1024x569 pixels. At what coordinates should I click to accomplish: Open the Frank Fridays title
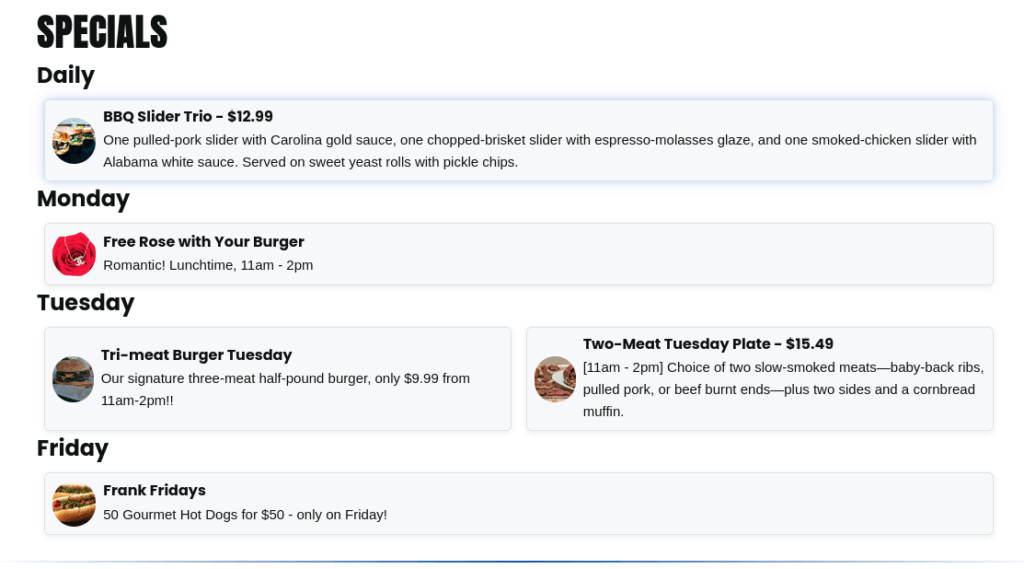pyautogui.click(x=154, y=490)
